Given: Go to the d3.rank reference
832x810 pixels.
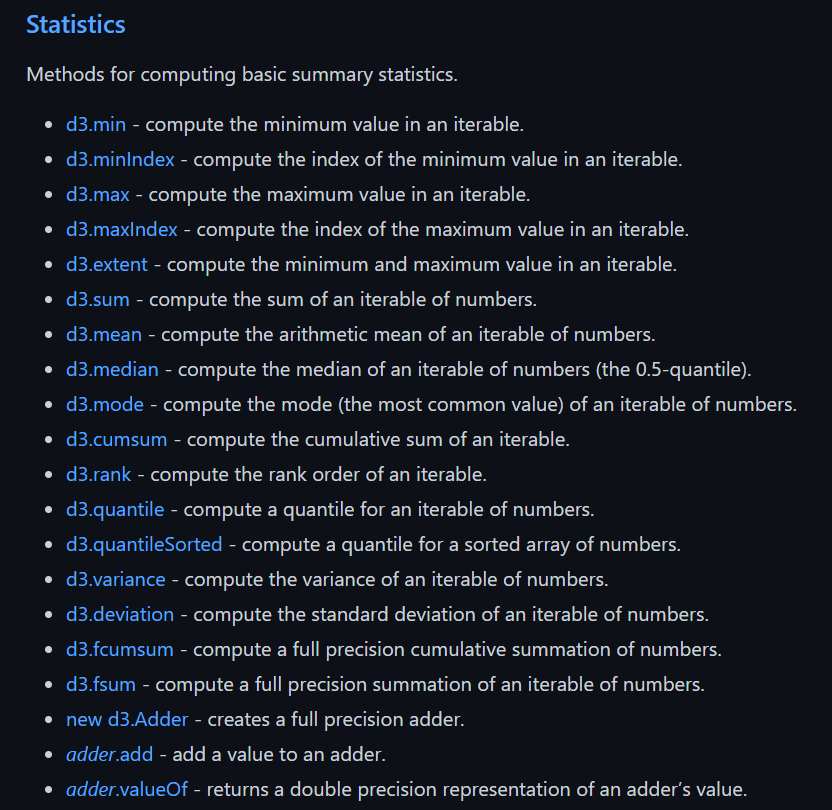Looking at the screenshot, I should (x=99, y=475).
